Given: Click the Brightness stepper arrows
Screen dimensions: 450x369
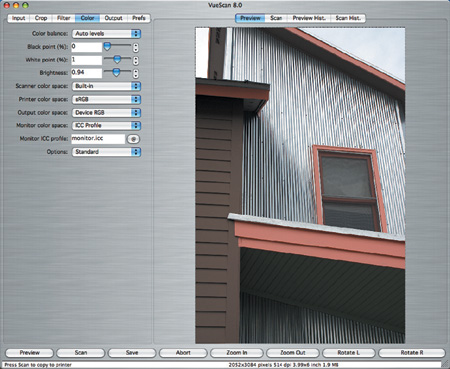Looking at the screenshot, I should coord(136,74).
